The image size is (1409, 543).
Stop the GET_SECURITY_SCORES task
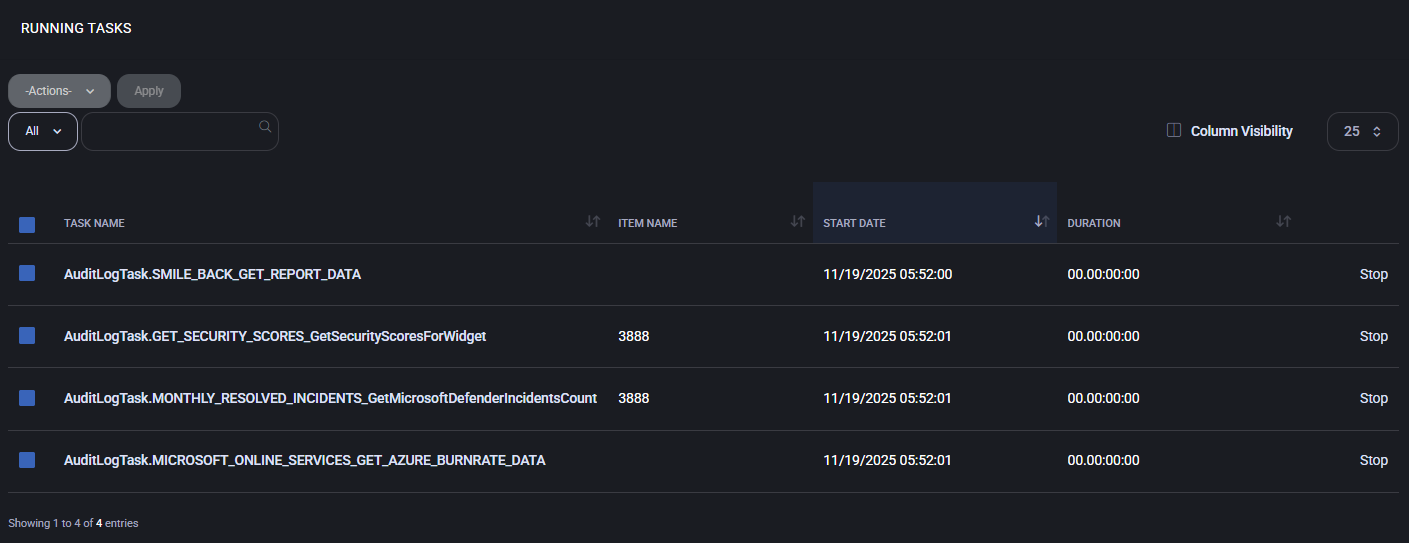[1373, 336]
